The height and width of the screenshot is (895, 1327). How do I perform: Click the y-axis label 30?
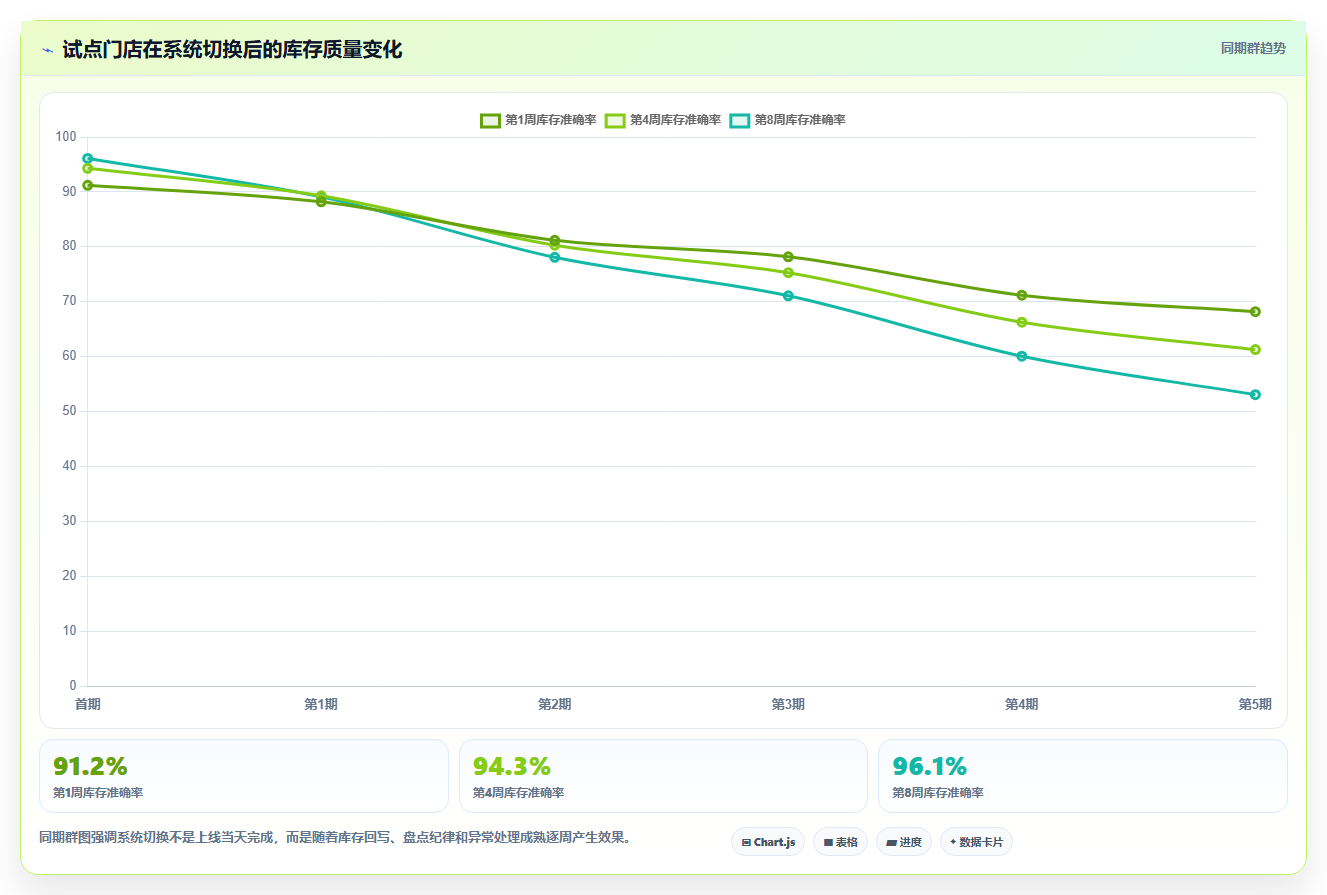[70, 521]
